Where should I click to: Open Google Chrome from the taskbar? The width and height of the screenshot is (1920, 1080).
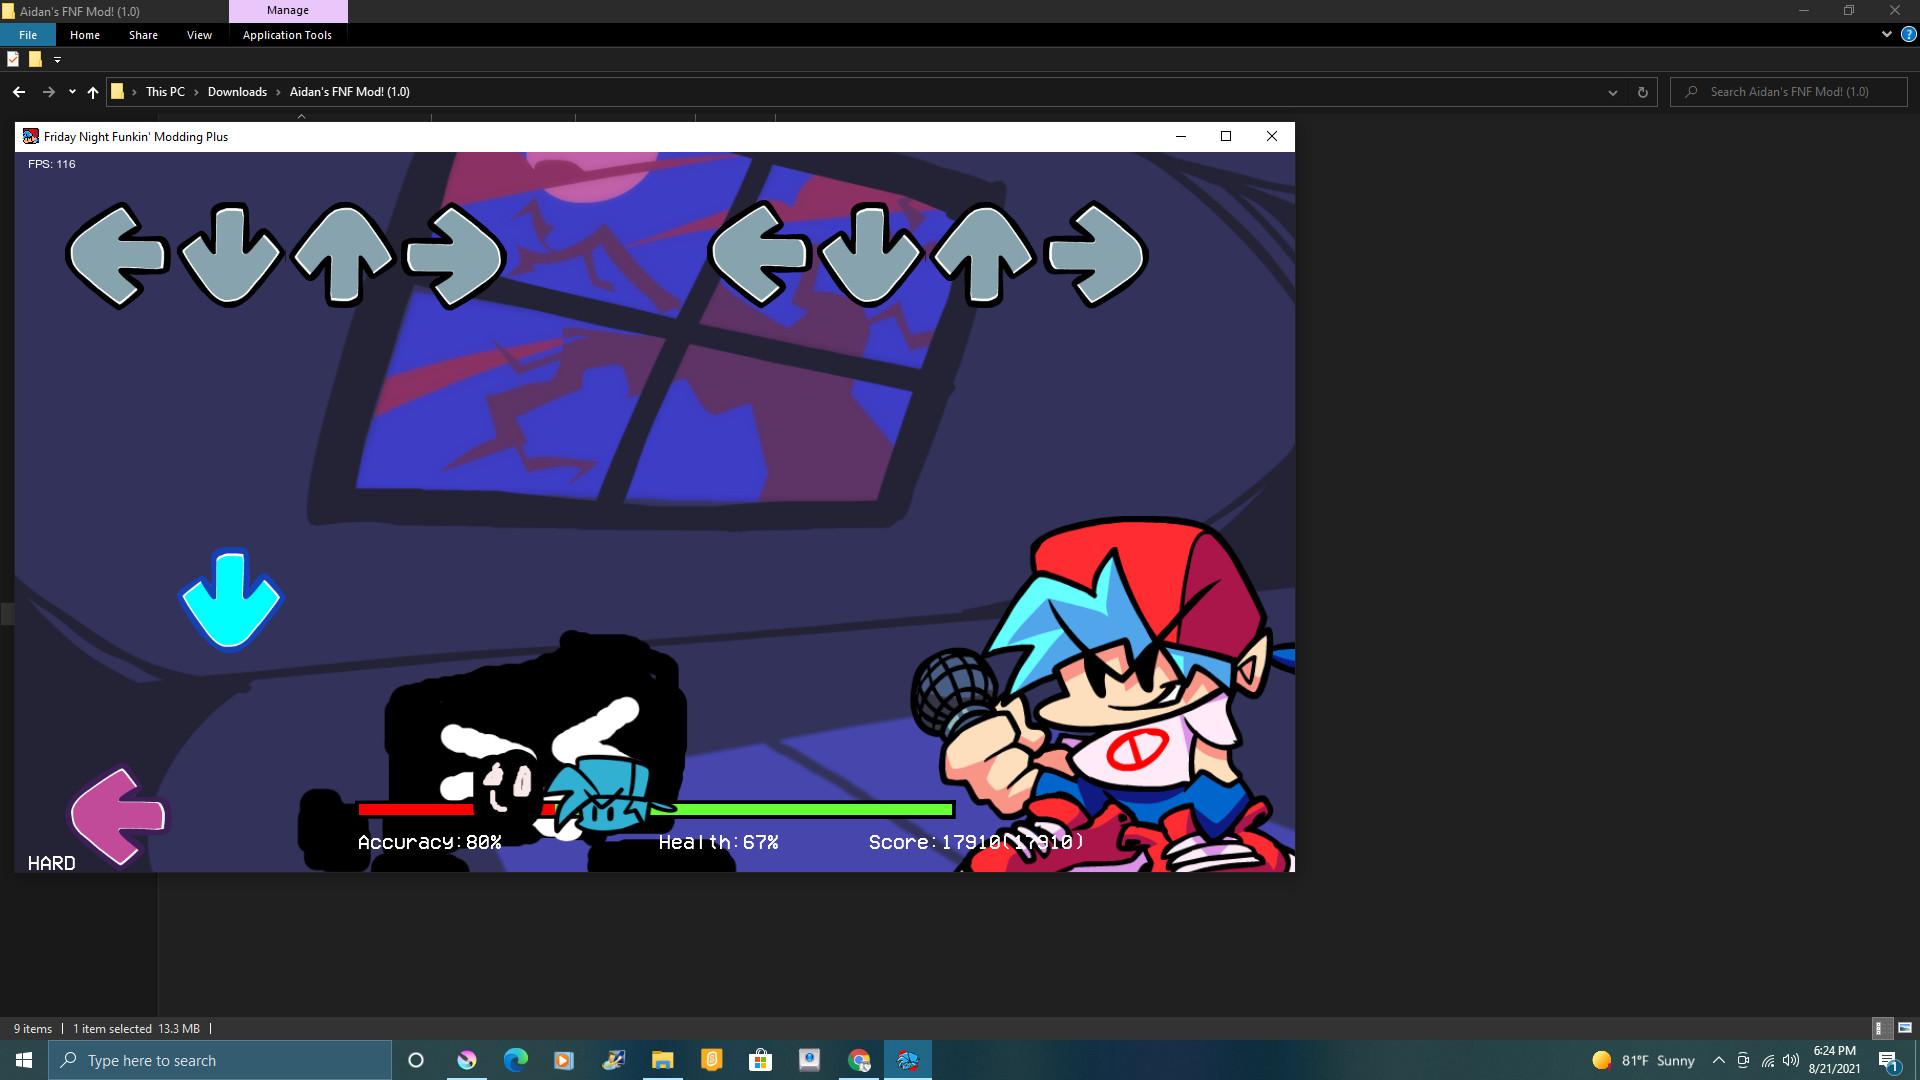pyautogui.click(x=859, y=1060)
